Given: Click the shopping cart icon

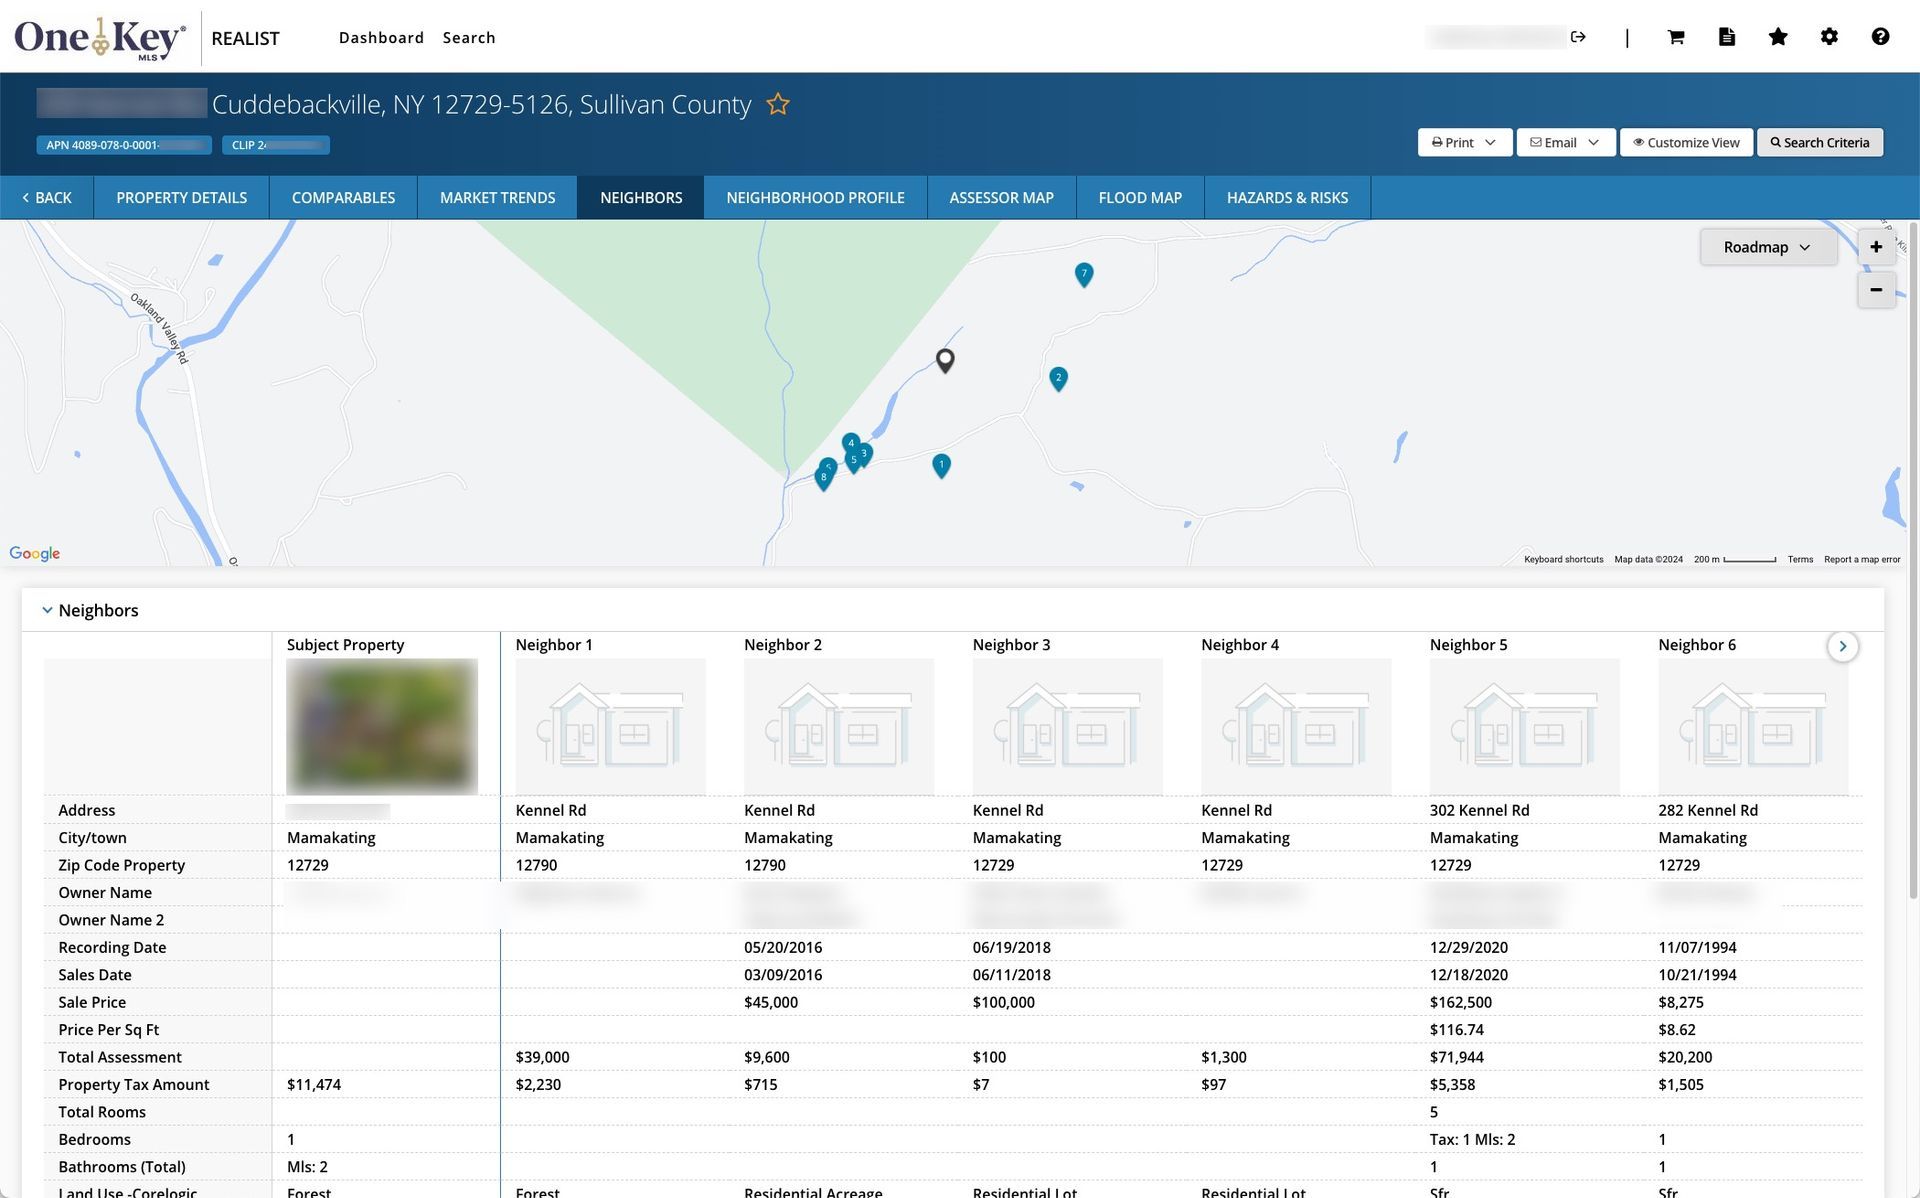Looking at the screenshot, I should pyautogui.click(x=1676, y=37).
